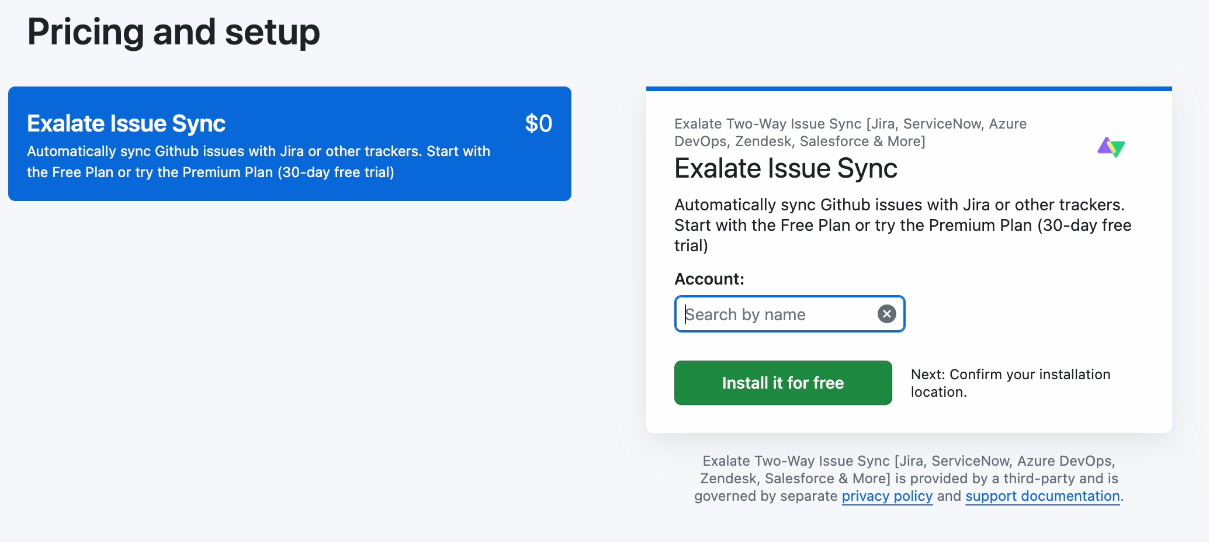Select the blue Exalate Issue Sync plan title
Screen dimensions: 1209x542
coord(126,123)
